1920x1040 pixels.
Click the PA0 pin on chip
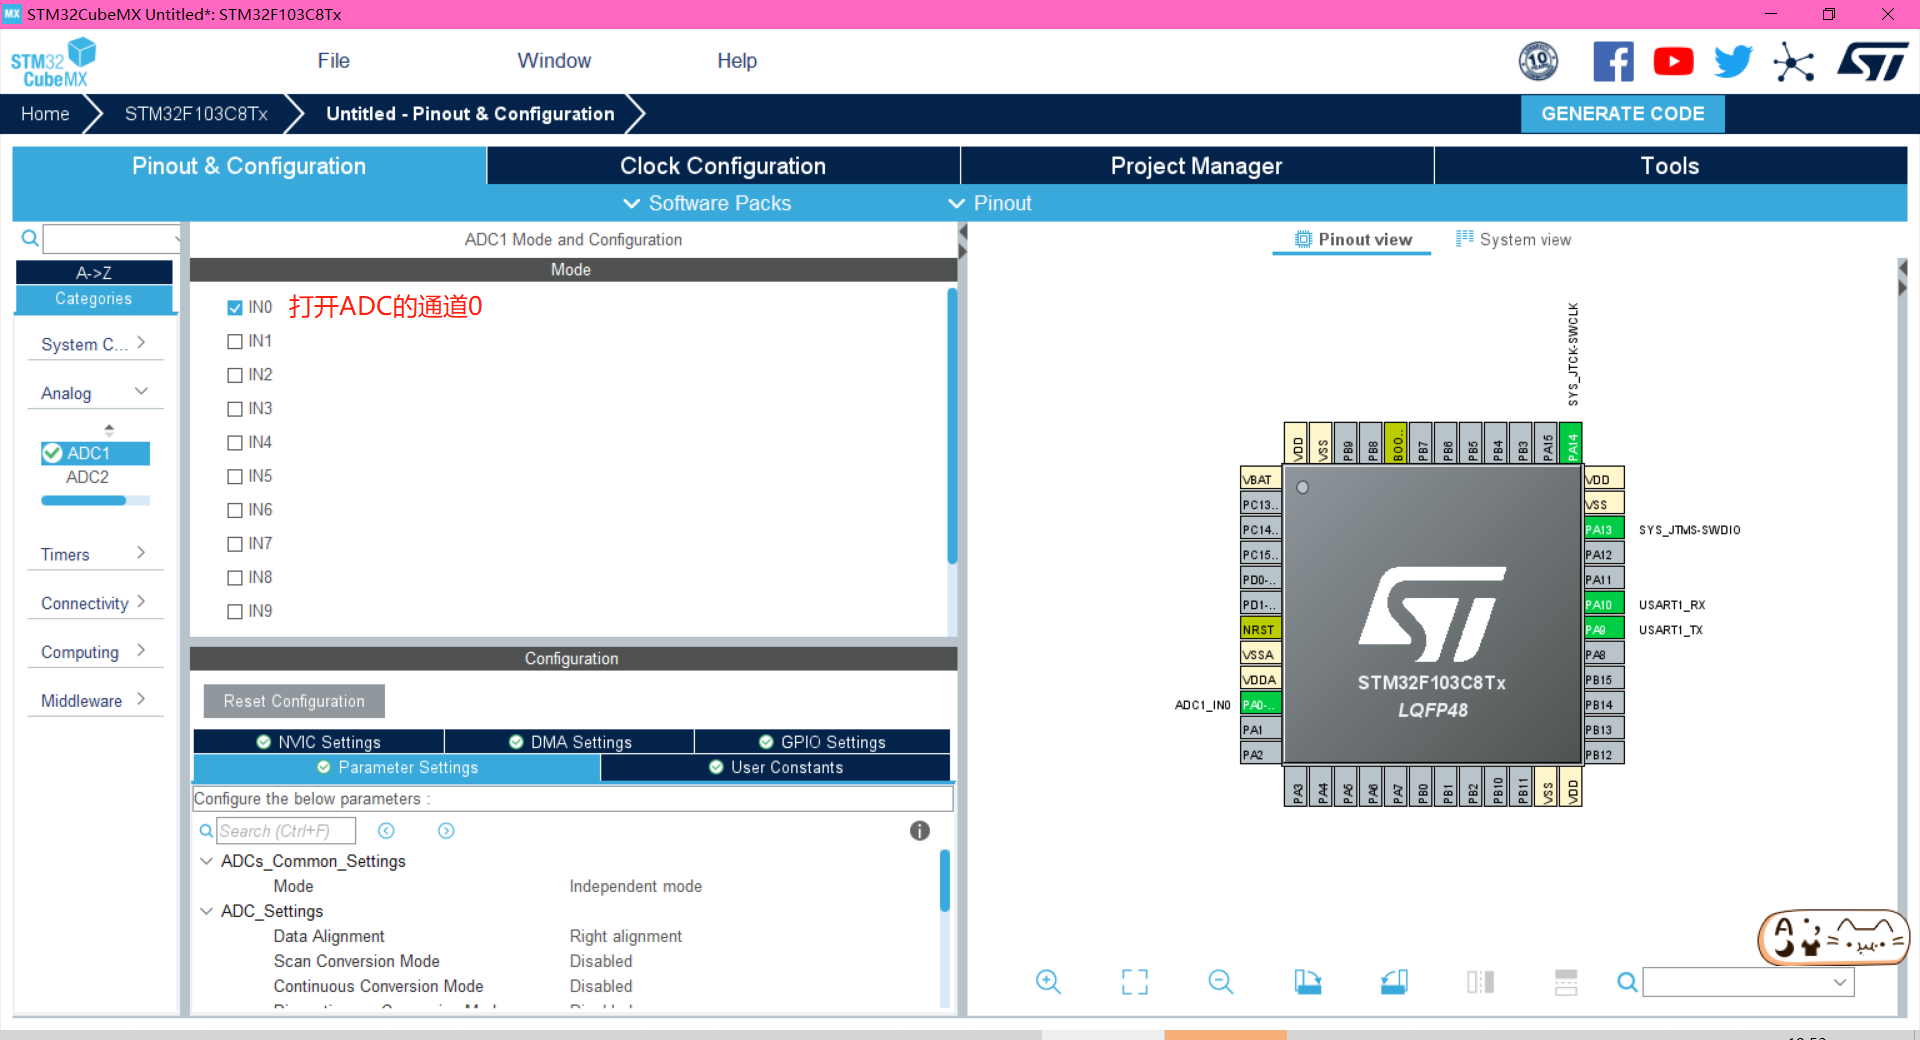1260,704
